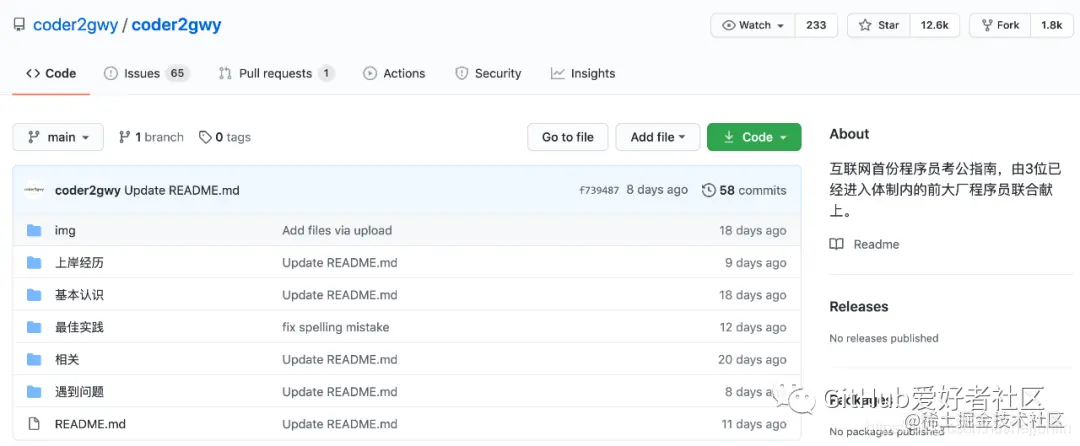Click the folder icon for 相关
The height and width of the screenshot is (446, 1080).
pyautogui.click(x=34, y=359)
